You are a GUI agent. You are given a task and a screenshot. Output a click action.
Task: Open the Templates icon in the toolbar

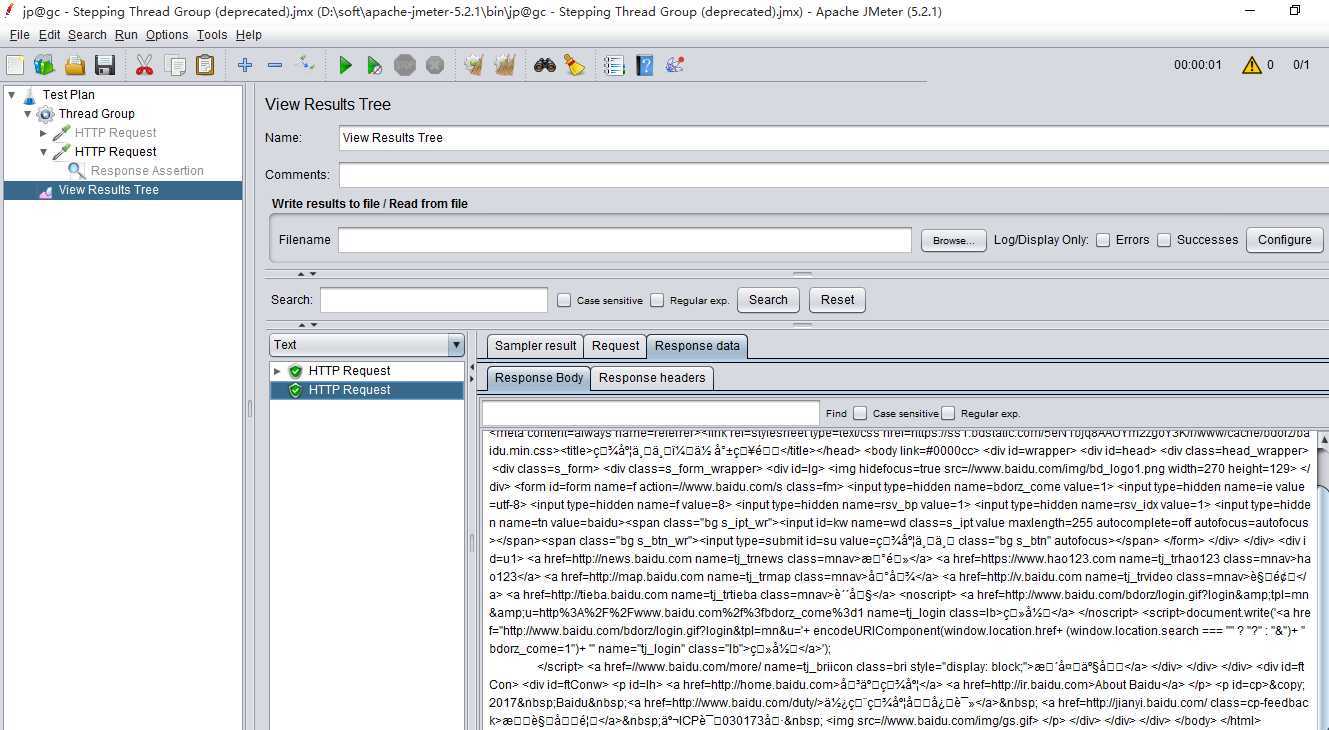[44, 65]
